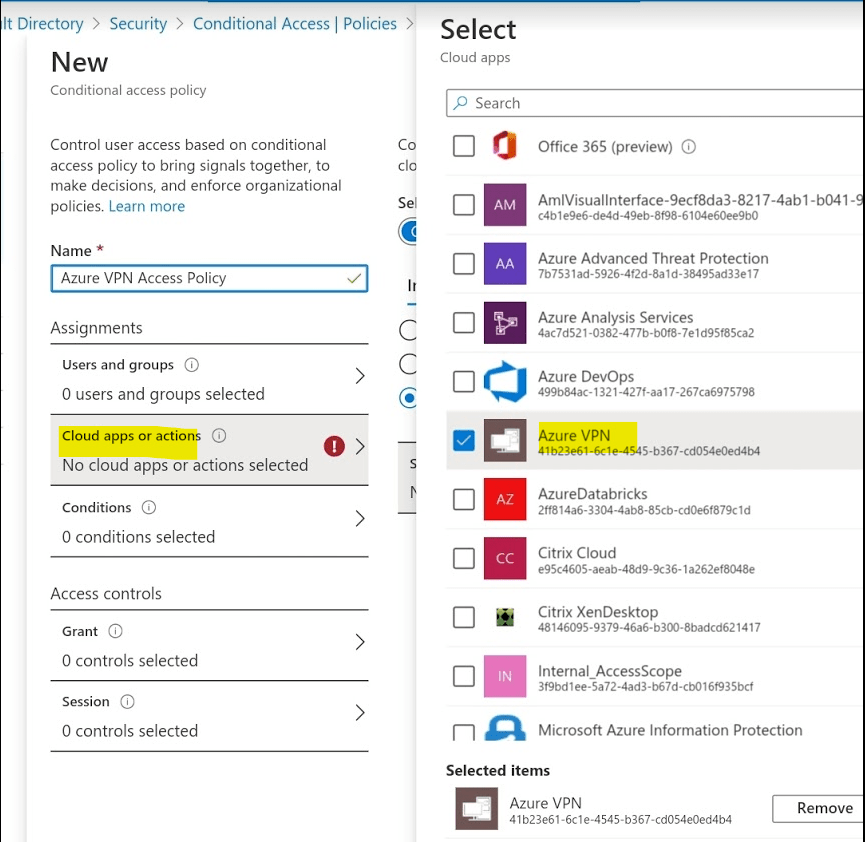
Task: Click the Learn more link
Action: (x=146, y=206)
